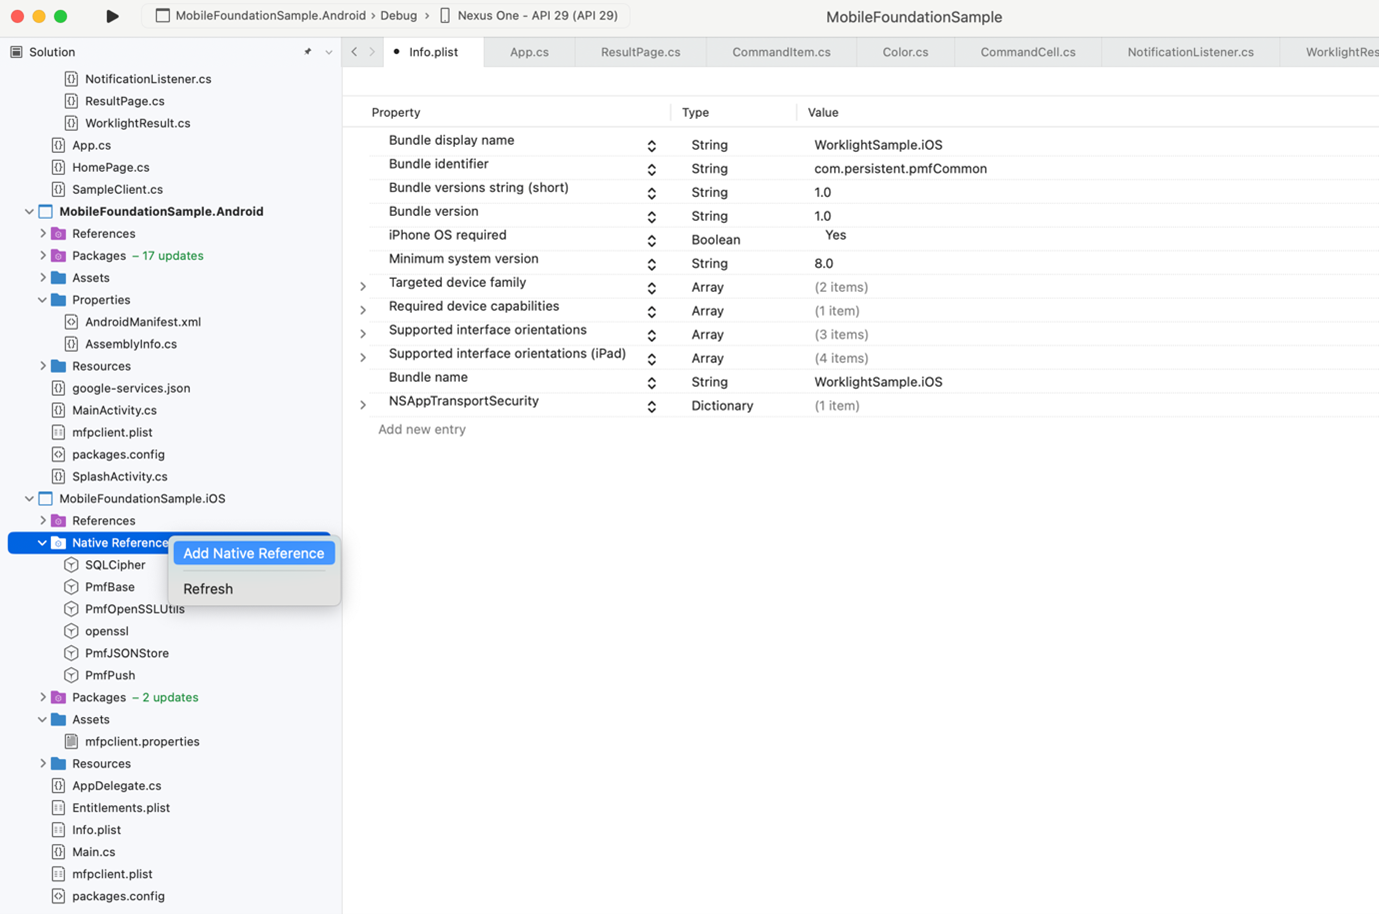
Task: Choose Refresh from the context menu
Action: pyautogui.click(x=208, y=589)
